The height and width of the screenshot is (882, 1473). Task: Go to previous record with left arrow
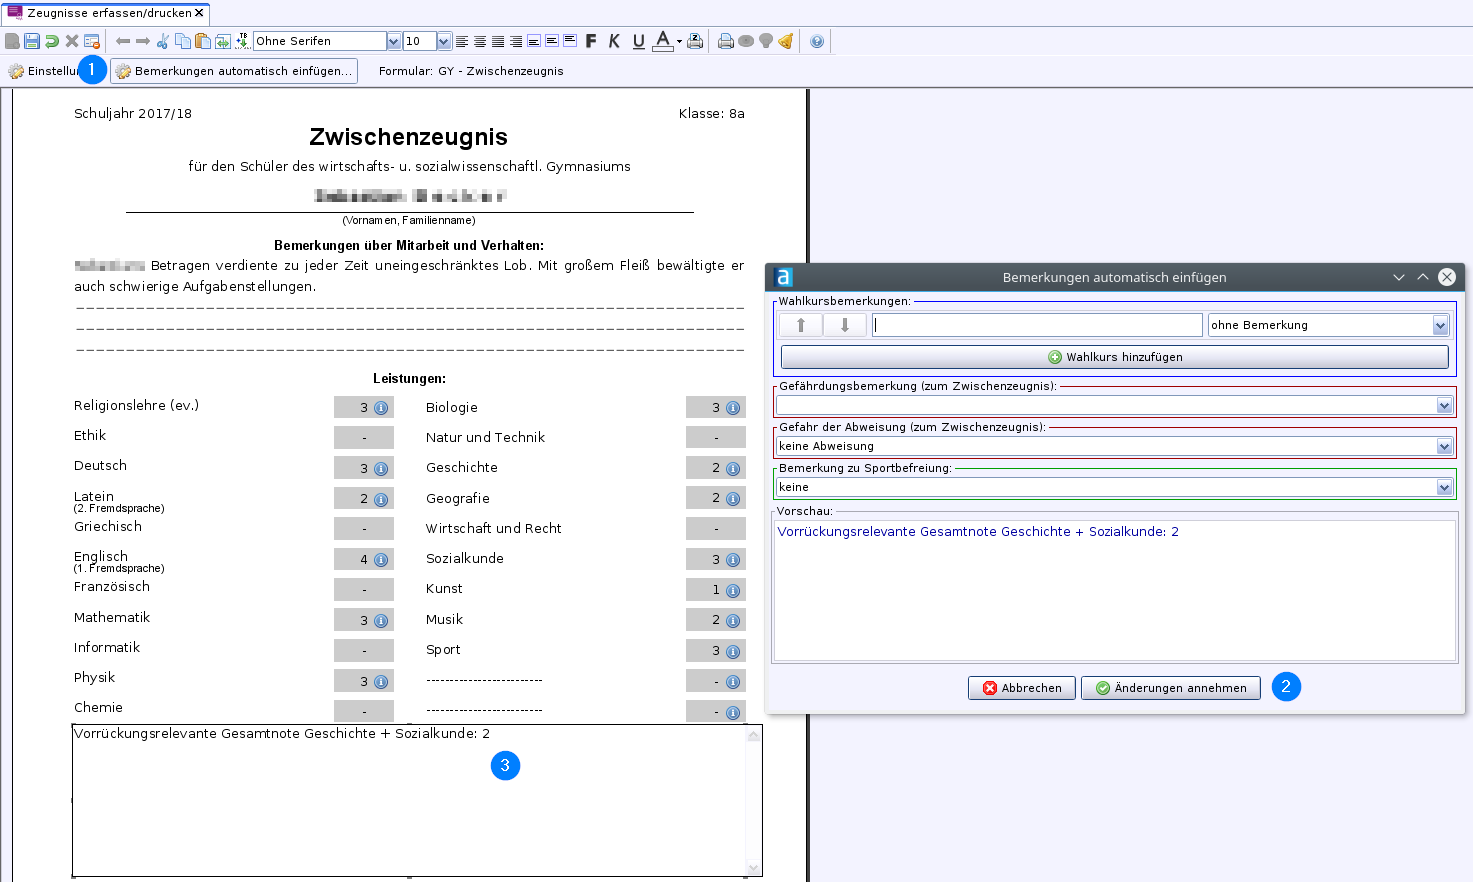(x=123, y=41)
